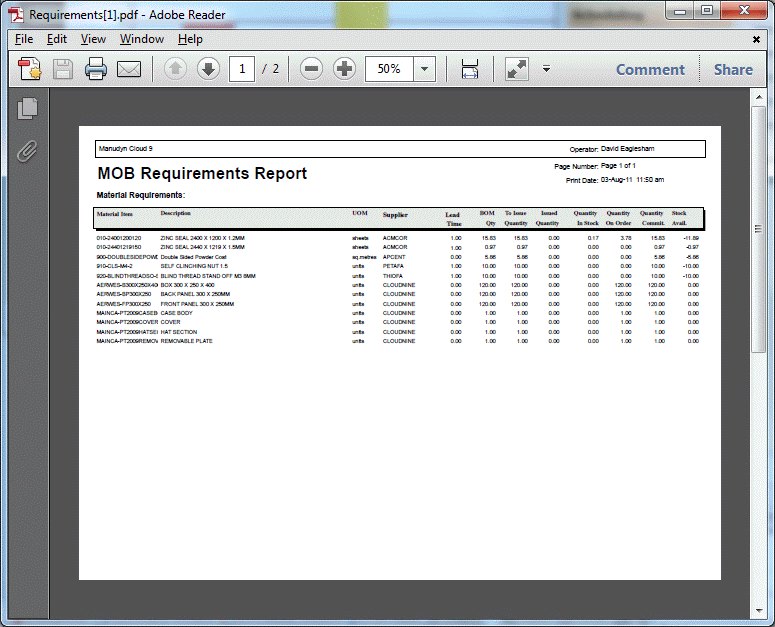Zoom in with the plus button
The image size is (775, 627).
pos(345,69)
